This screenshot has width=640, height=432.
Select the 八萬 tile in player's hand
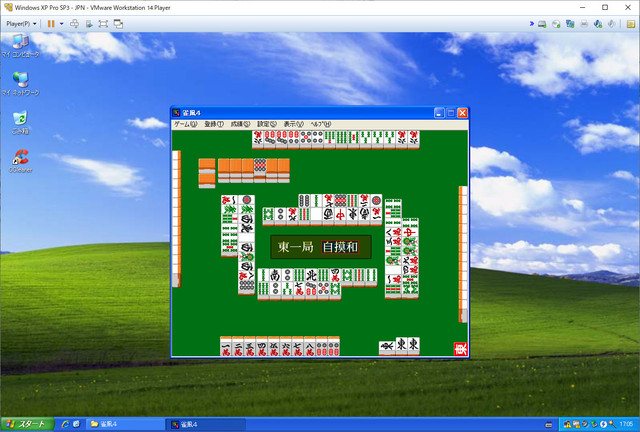(x=310, y=346)
